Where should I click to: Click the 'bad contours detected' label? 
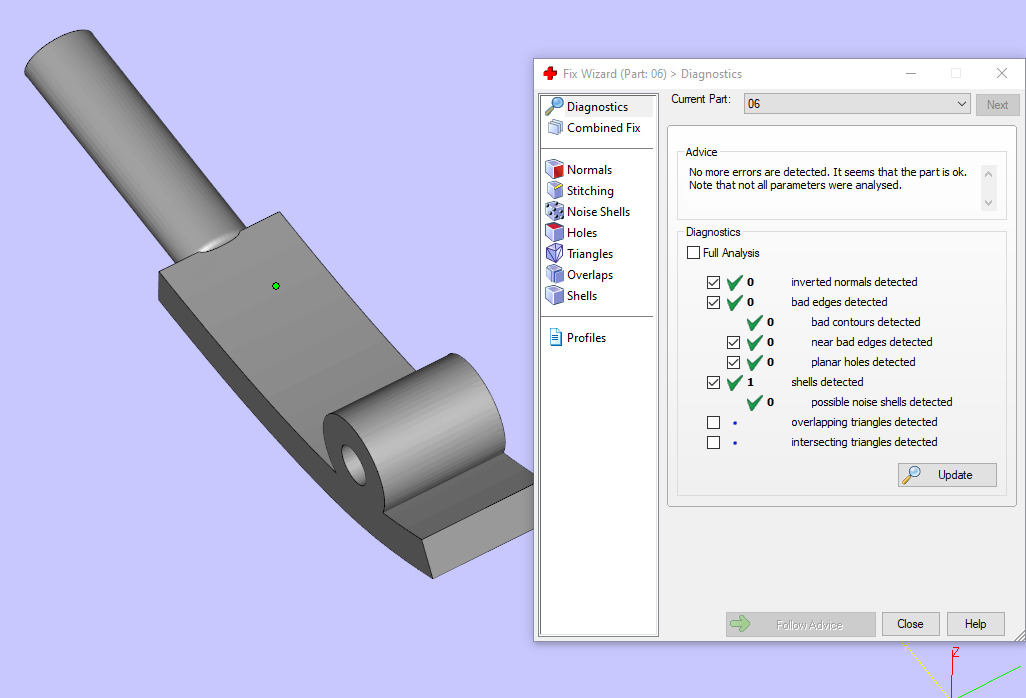coord(865,322)
